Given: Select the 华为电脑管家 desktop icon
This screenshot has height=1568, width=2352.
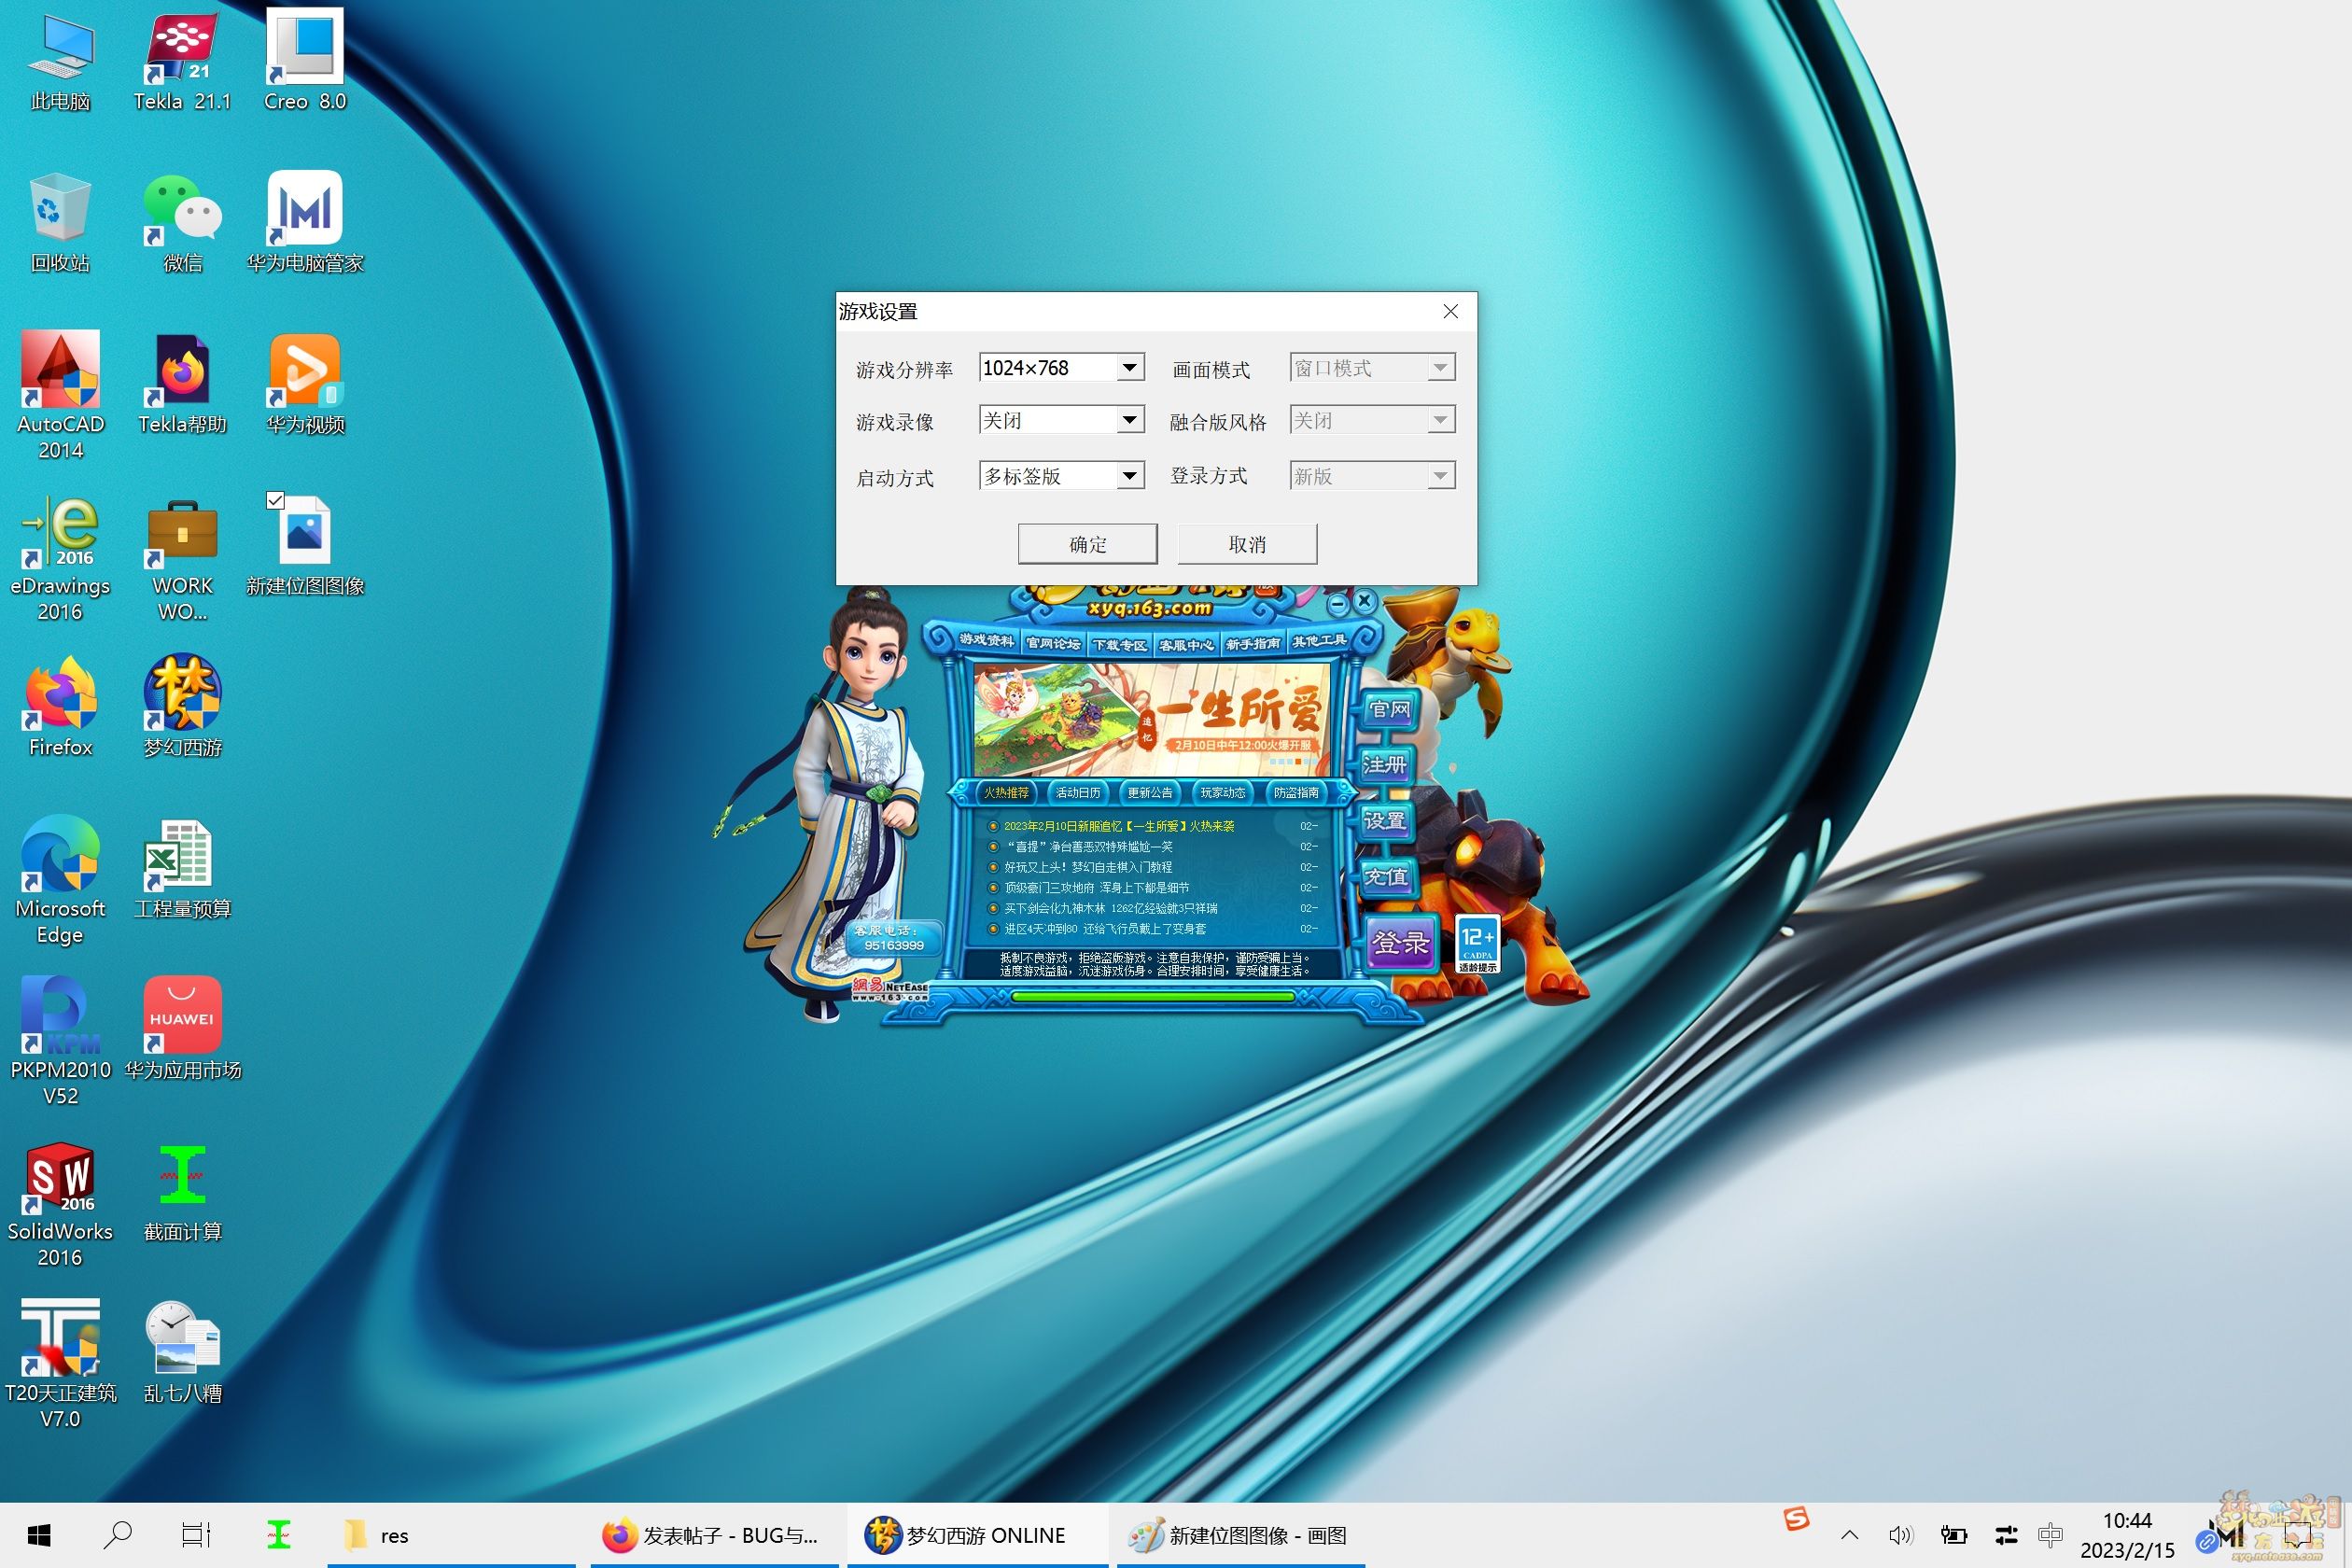Looking at the screenshot, I should (x=304, y=222).
